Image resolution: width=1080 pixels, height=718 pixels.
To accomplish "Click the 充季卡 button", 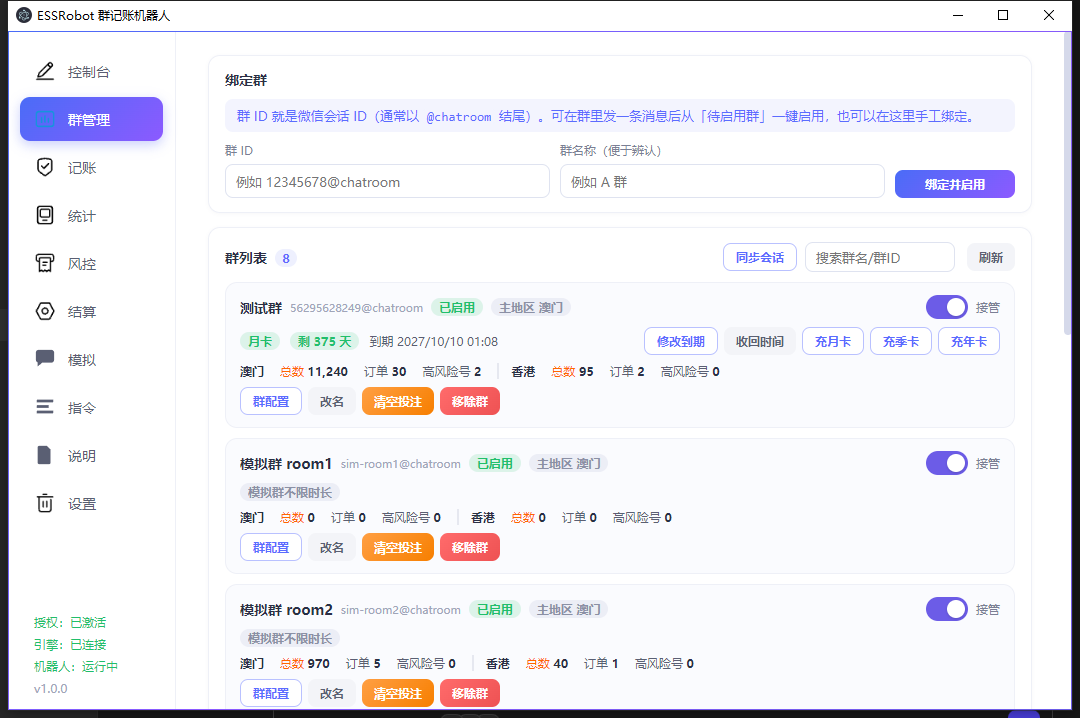I will (x=901, y=341).
